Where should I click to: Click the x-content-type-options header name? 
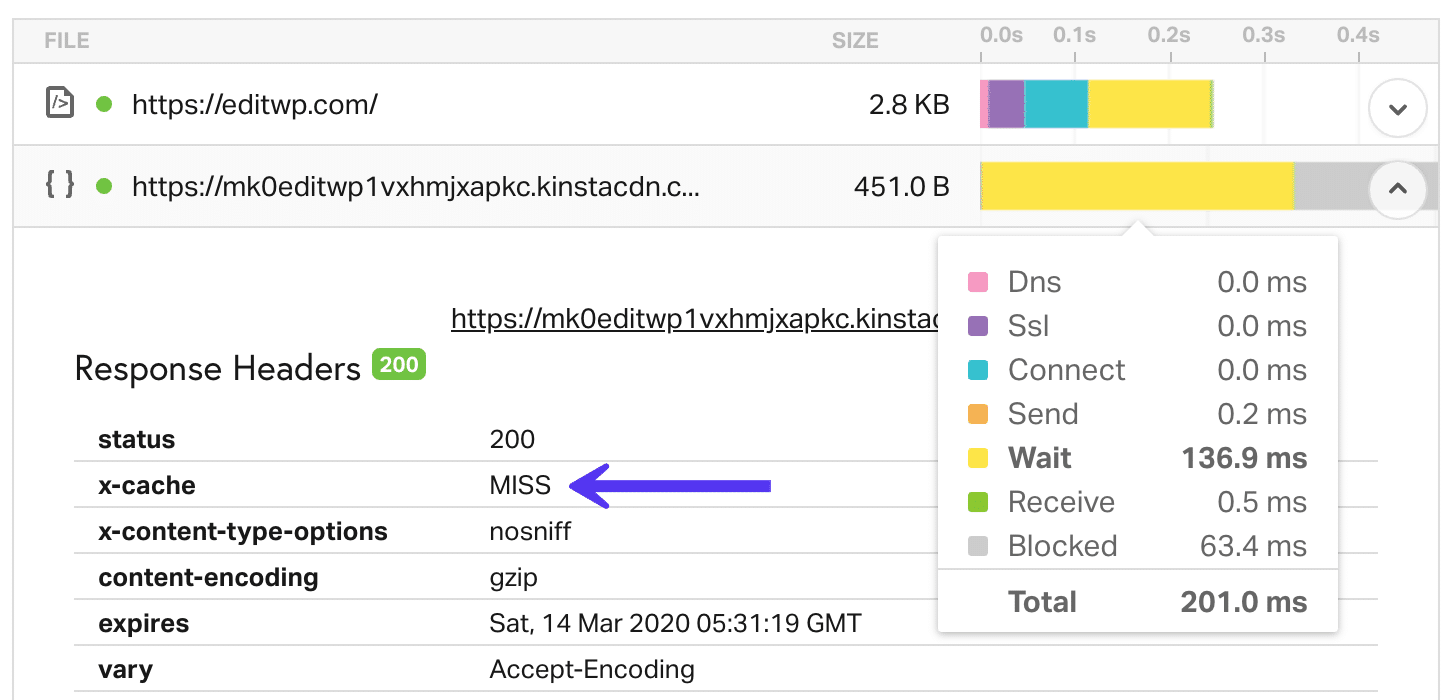pyautogui.click(x=243, y=532)
